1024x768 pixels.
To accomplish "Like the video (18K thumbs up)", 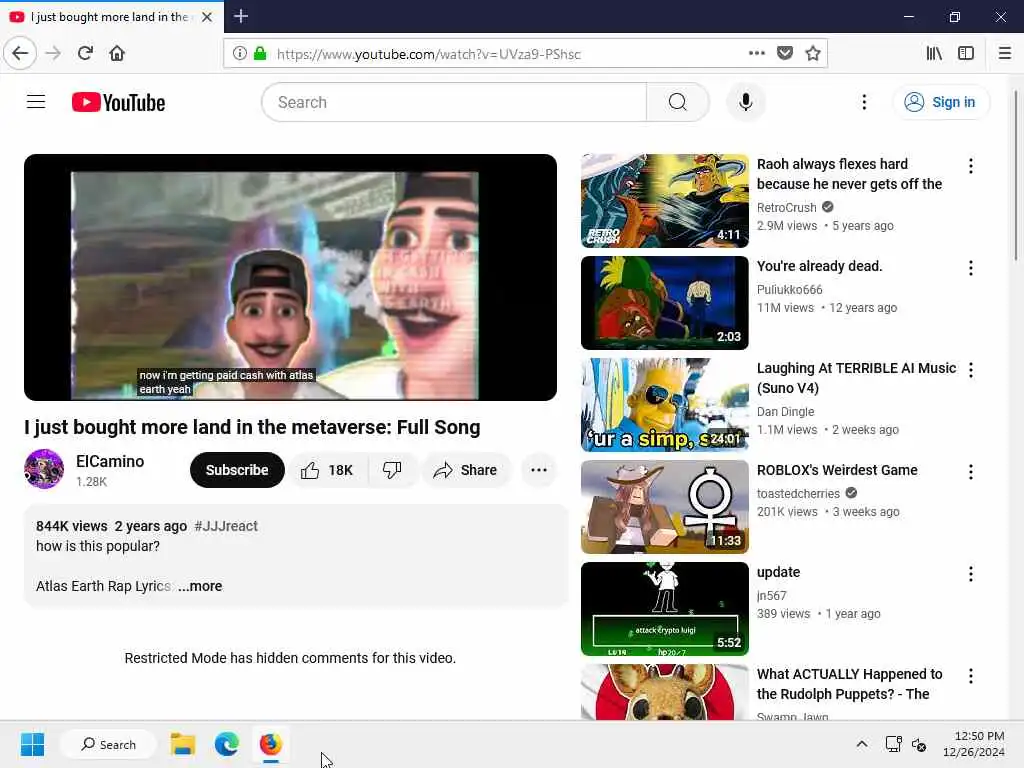I will (x=327, y=470).
